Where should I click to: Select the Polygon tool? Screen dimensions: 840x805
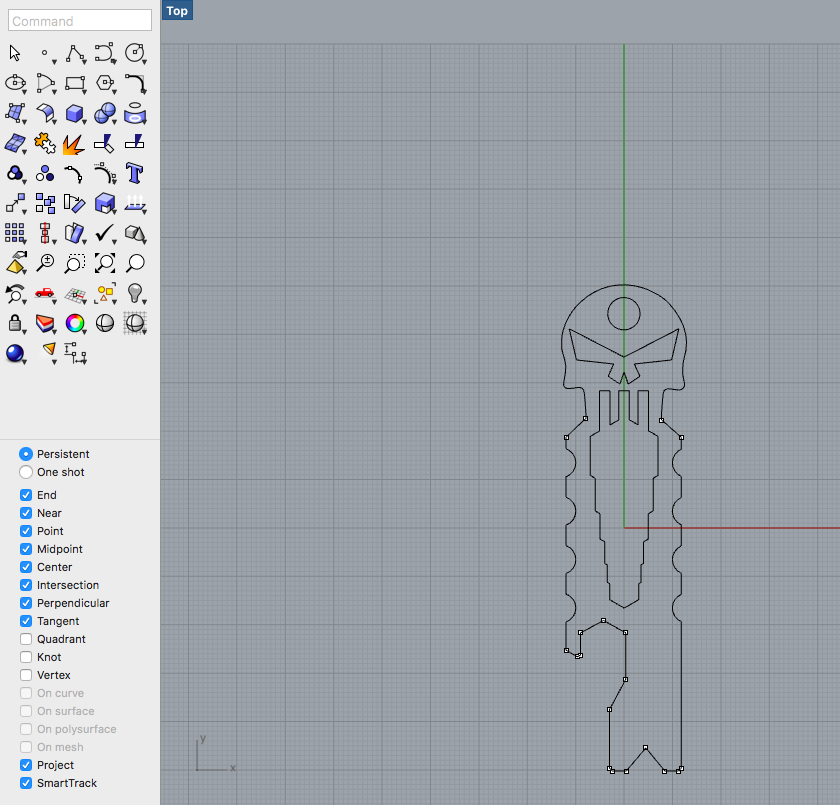click(104, 83)
